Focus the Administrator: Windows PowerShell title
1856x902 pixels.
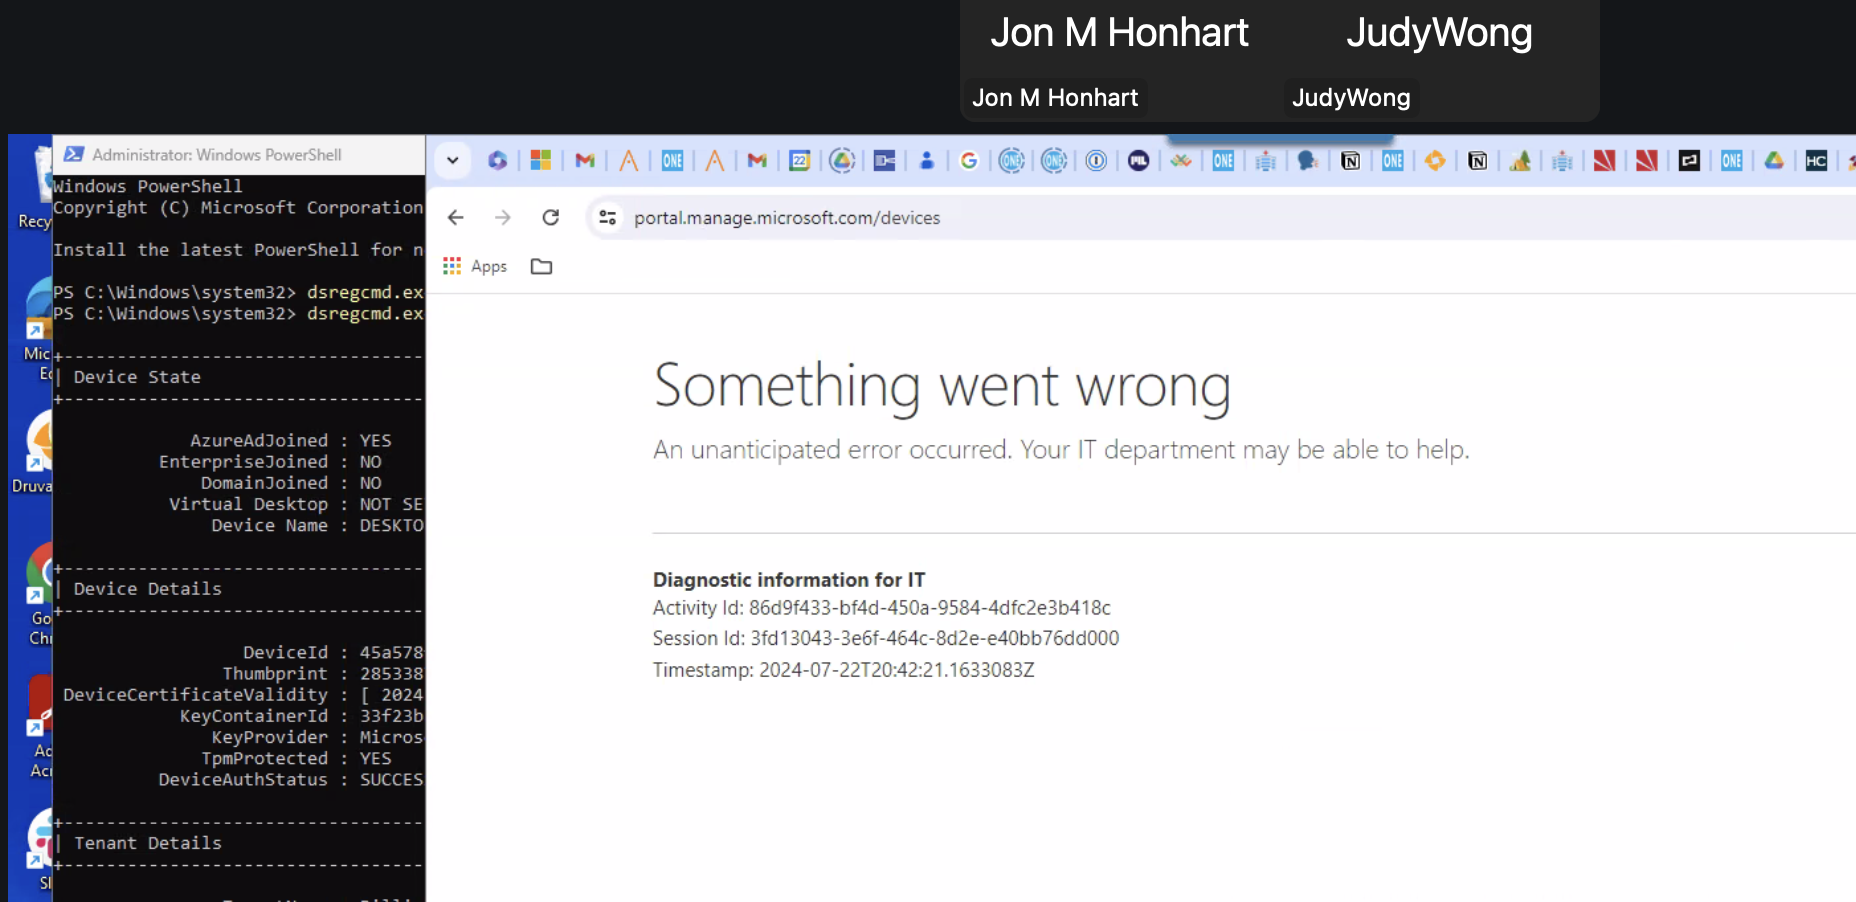[x=217, y=155]
